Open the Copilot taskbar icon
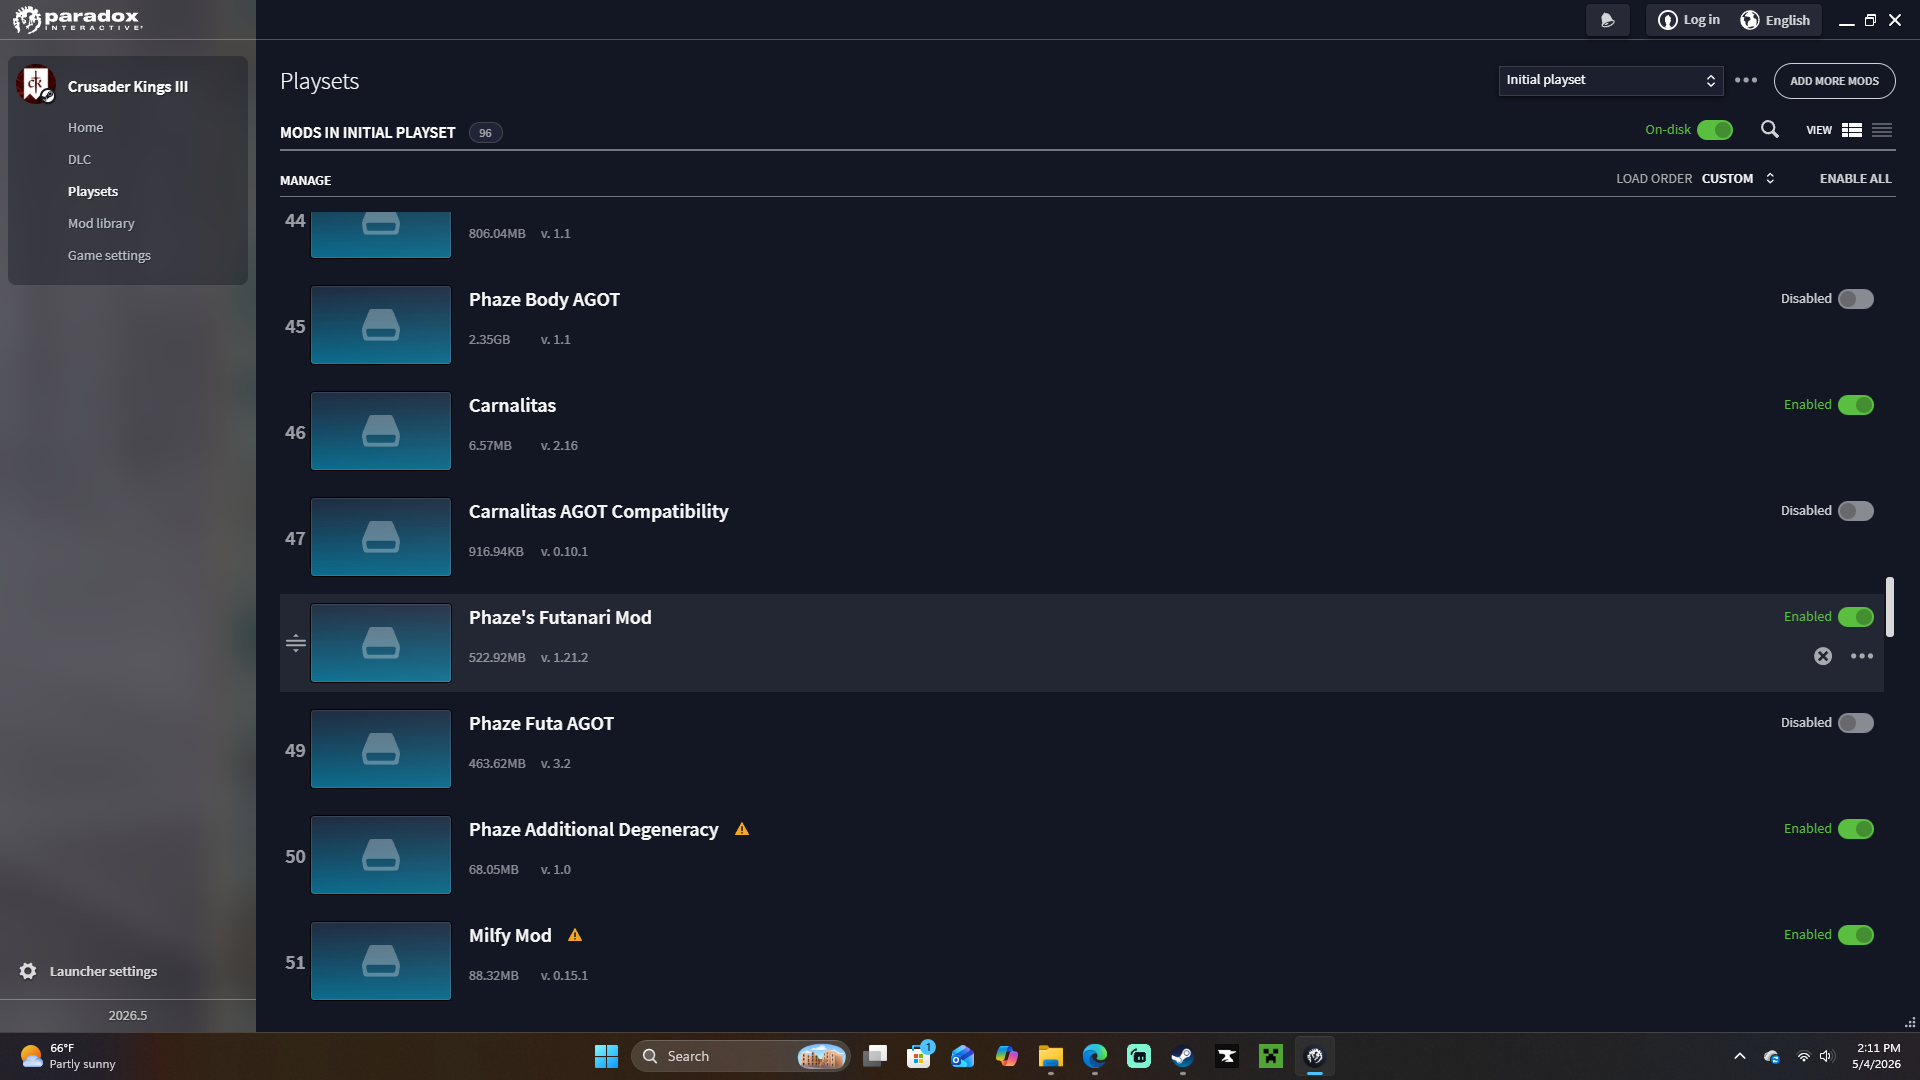 tap(1006, 1056)
